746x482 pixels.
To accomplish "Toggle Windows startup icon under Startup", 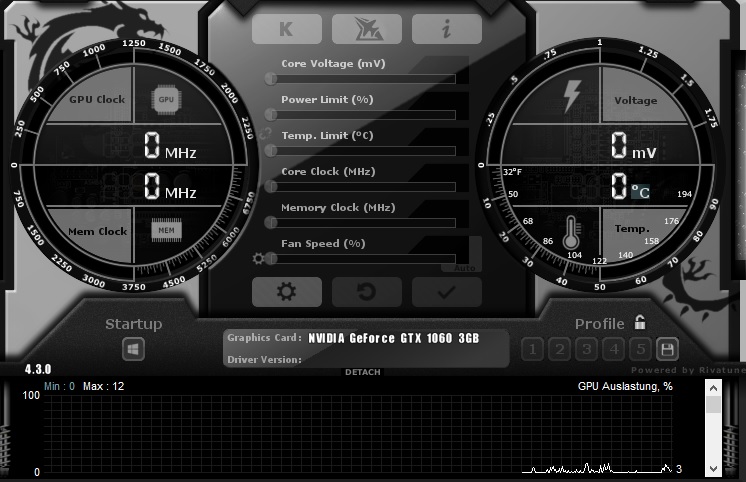I will (x=133, y=350).
